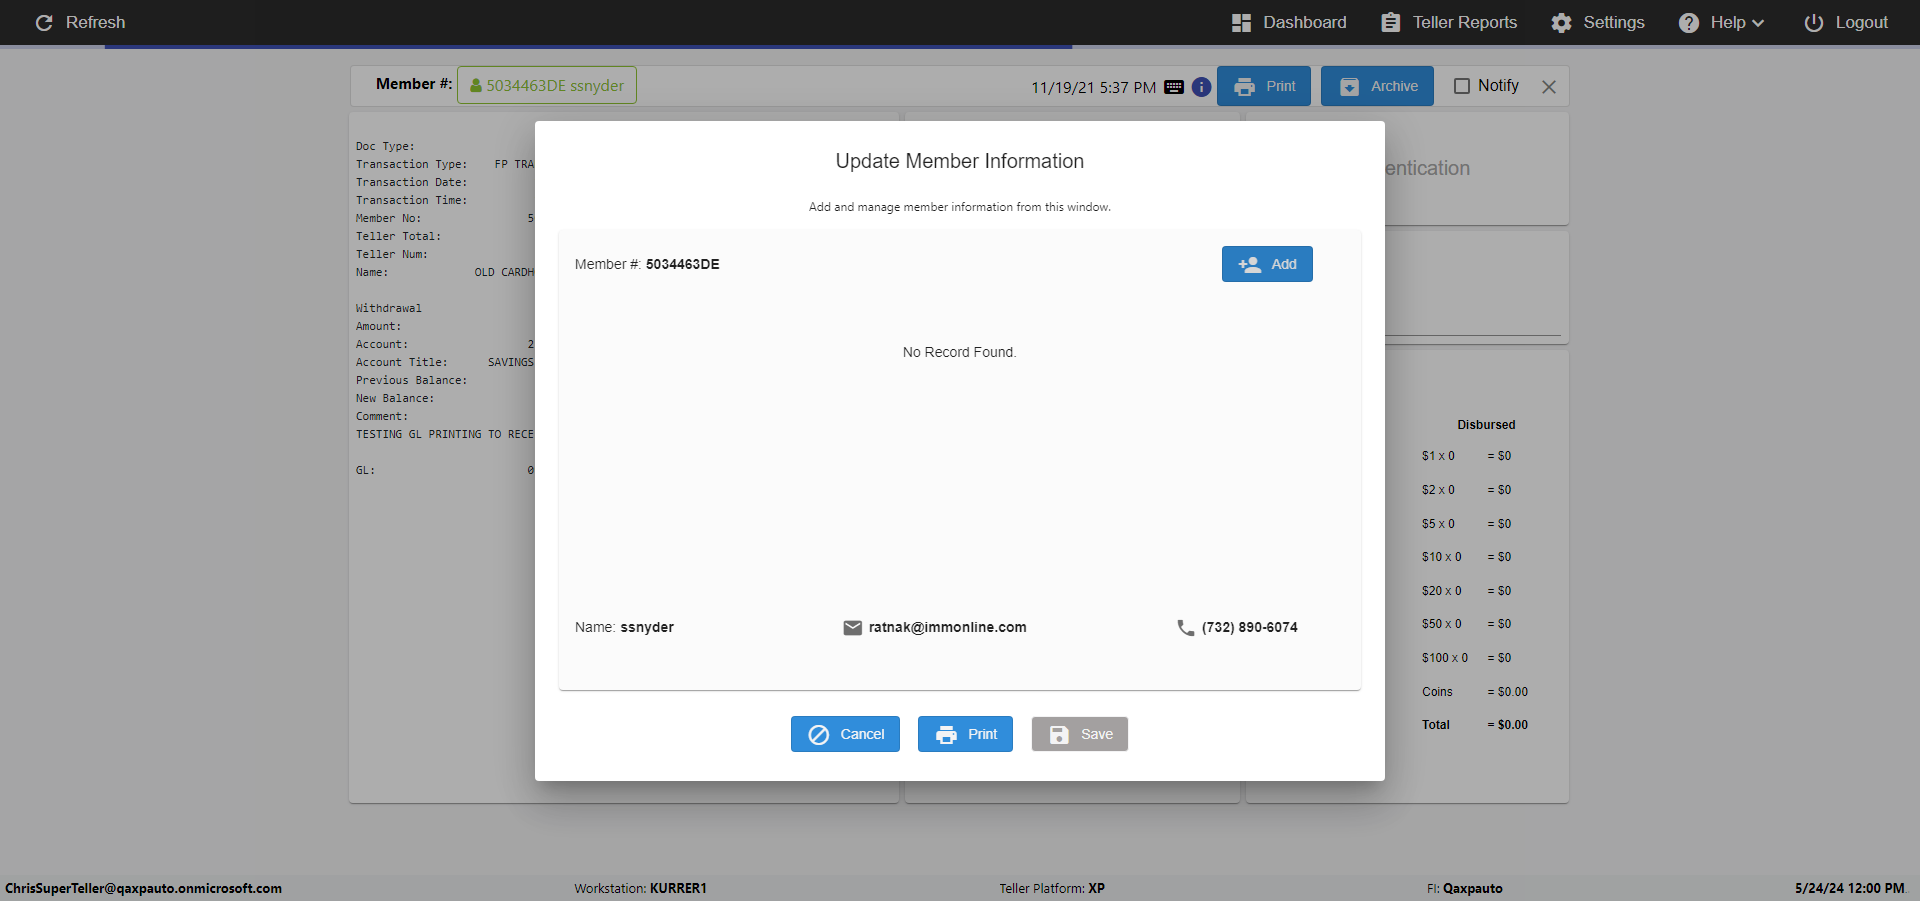The width and height of the screenshot is (1920, 901).
Task: Click the phone icon
Action: [x=1186, y=628]
